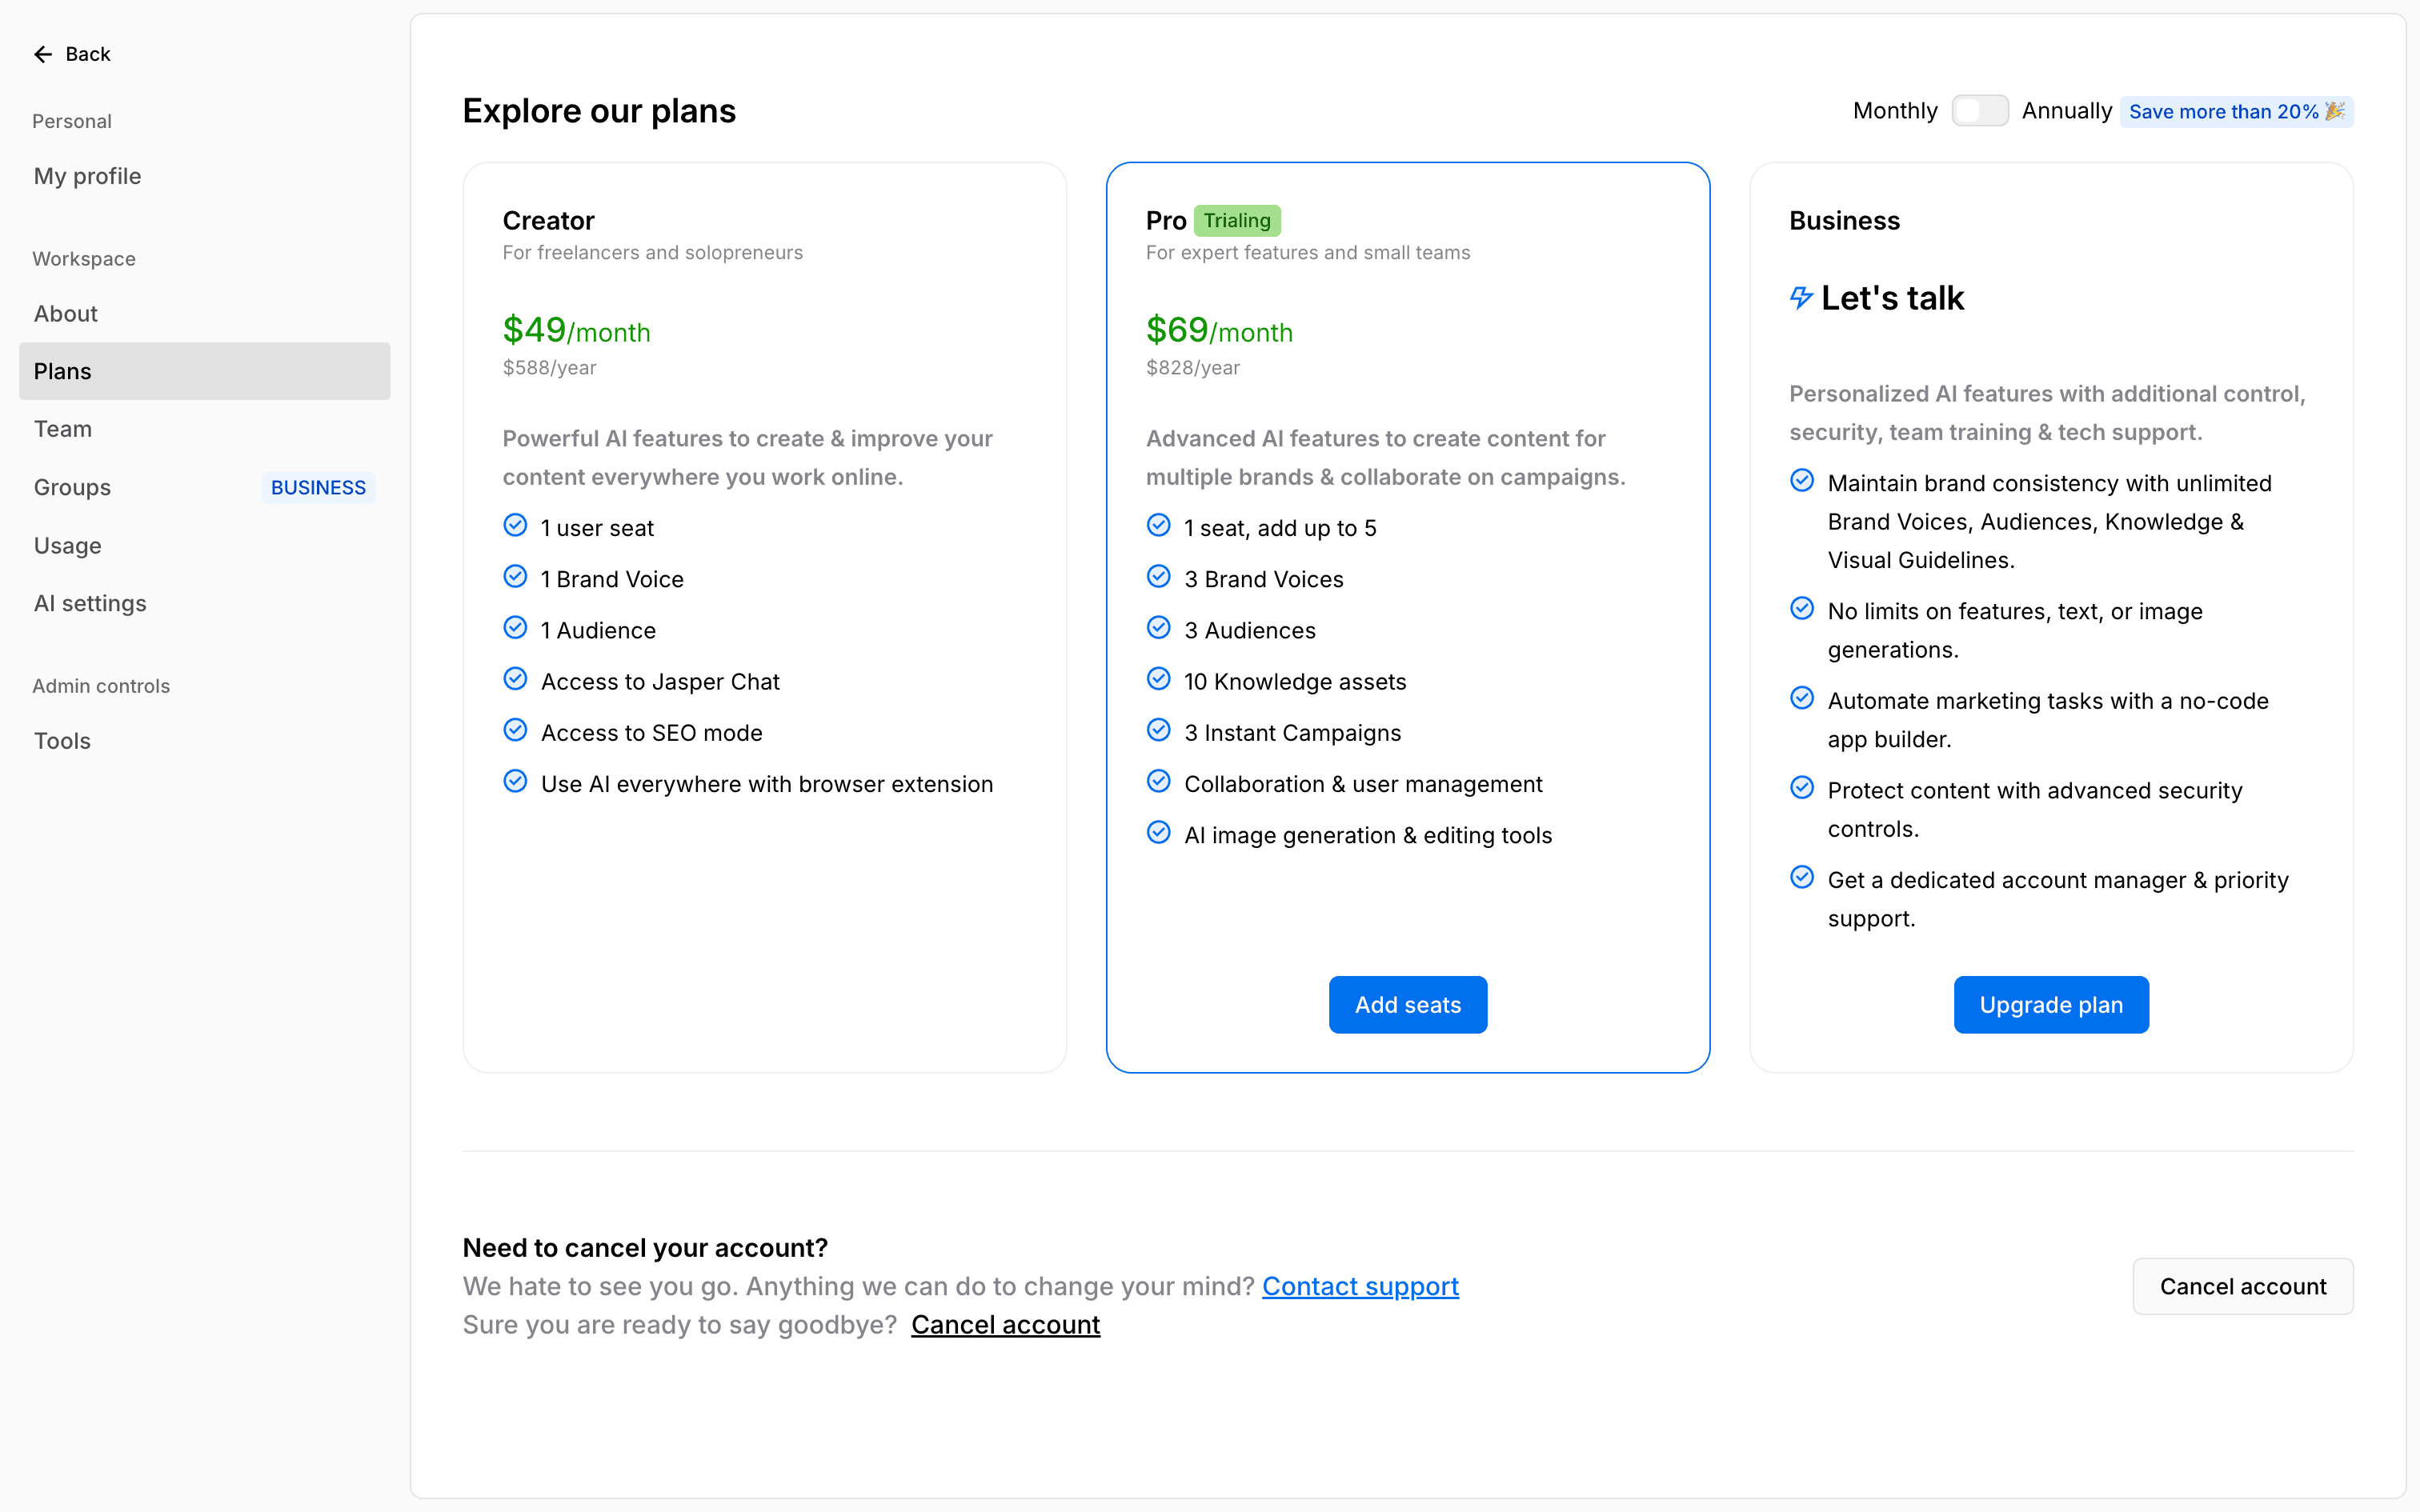Screen dimensions: 2420x1512
Task: Open the Team settings page
Action: coord(63,429)
